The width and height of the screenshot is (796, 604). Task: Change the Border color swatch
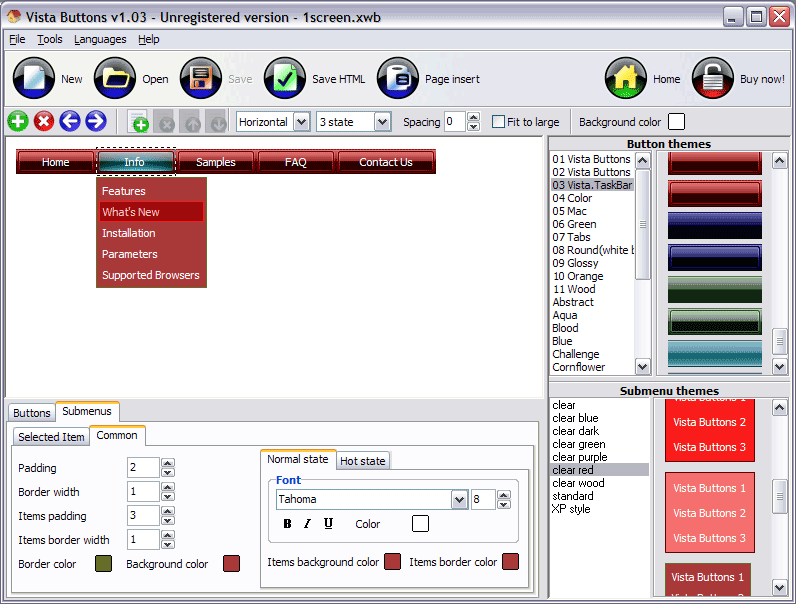tap(103, 563)
